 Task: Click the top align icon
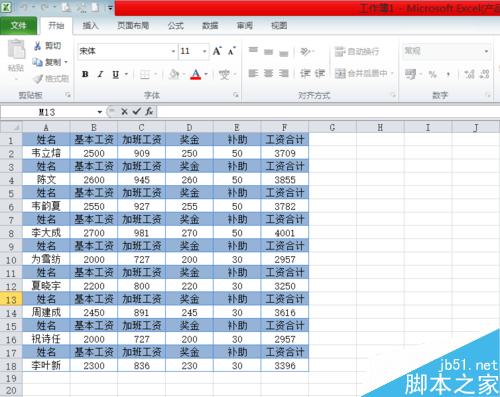[x=253, y=51]
